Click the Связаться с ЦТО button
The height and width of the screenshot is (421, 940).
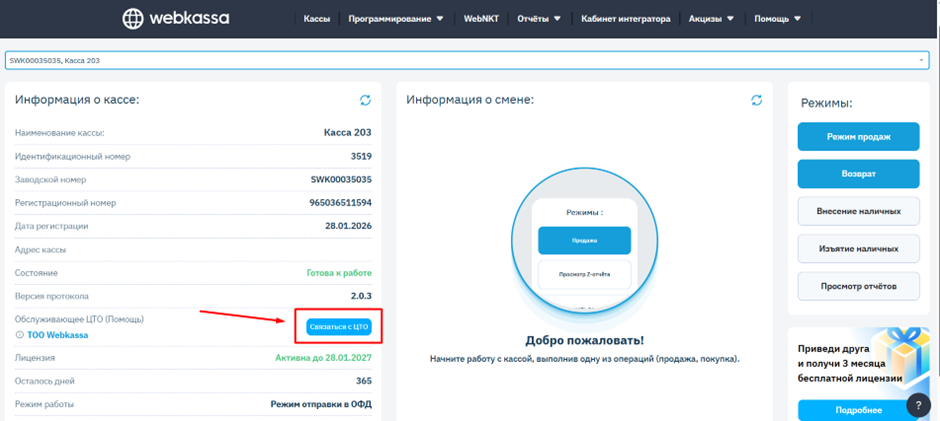coord(339,327)
